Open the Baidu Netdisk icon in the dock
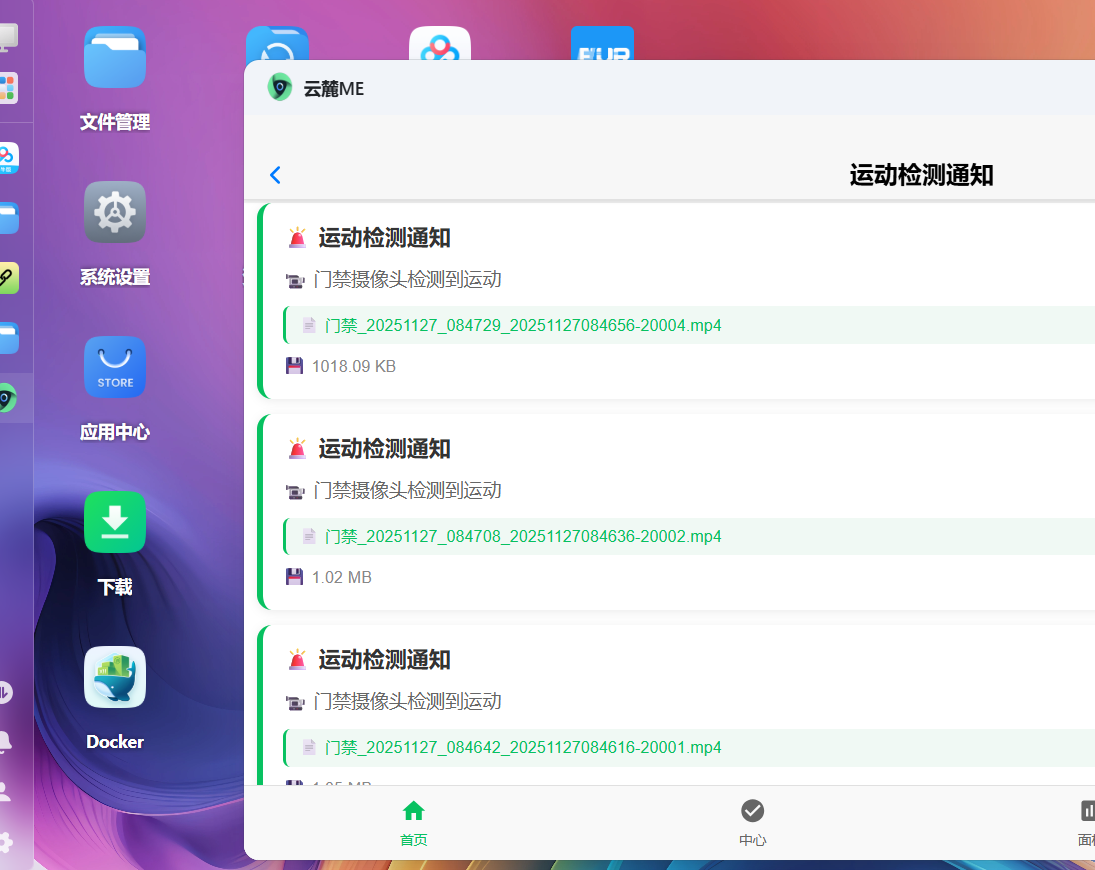The image size is (1095, 870). tap(7, 158)
